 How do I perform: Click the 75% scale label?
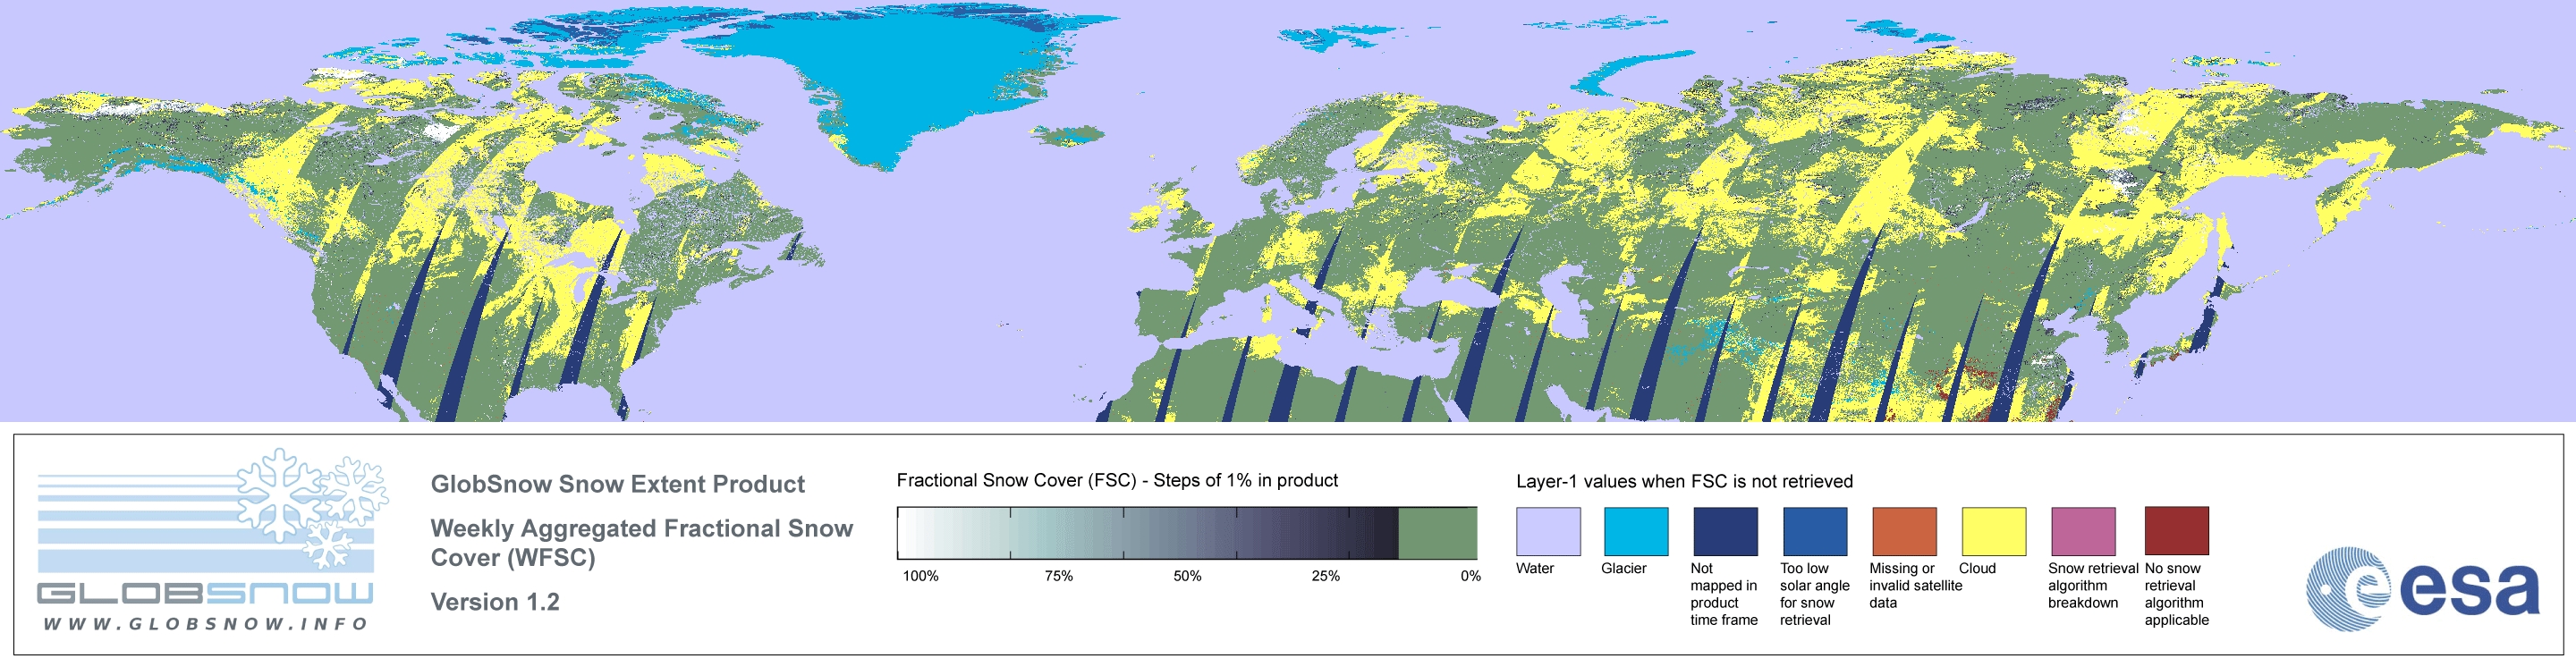pos(1058,576)
